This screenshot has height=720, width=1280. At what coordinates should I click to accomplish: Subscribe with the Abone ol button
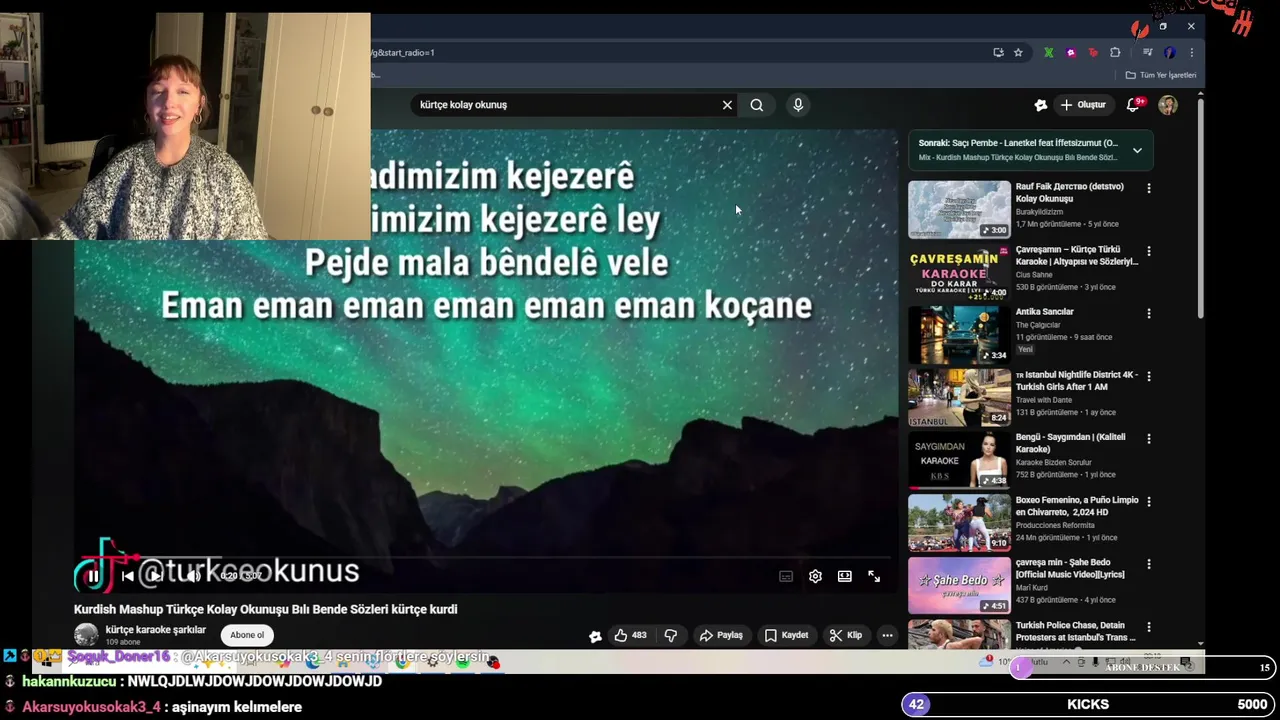pyautogui.click(x=247, y=635)
